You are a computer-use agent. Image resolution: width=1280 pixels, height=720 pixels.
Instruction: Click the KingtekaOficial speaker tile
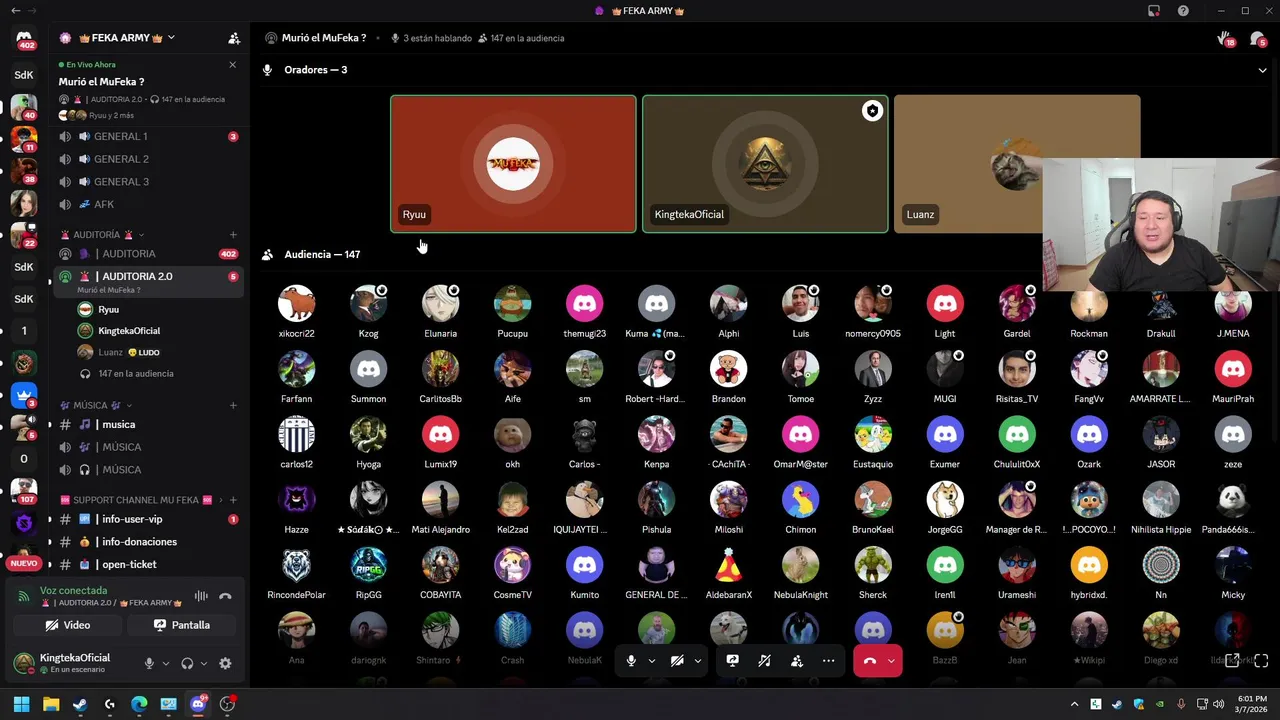coord(765,164)
